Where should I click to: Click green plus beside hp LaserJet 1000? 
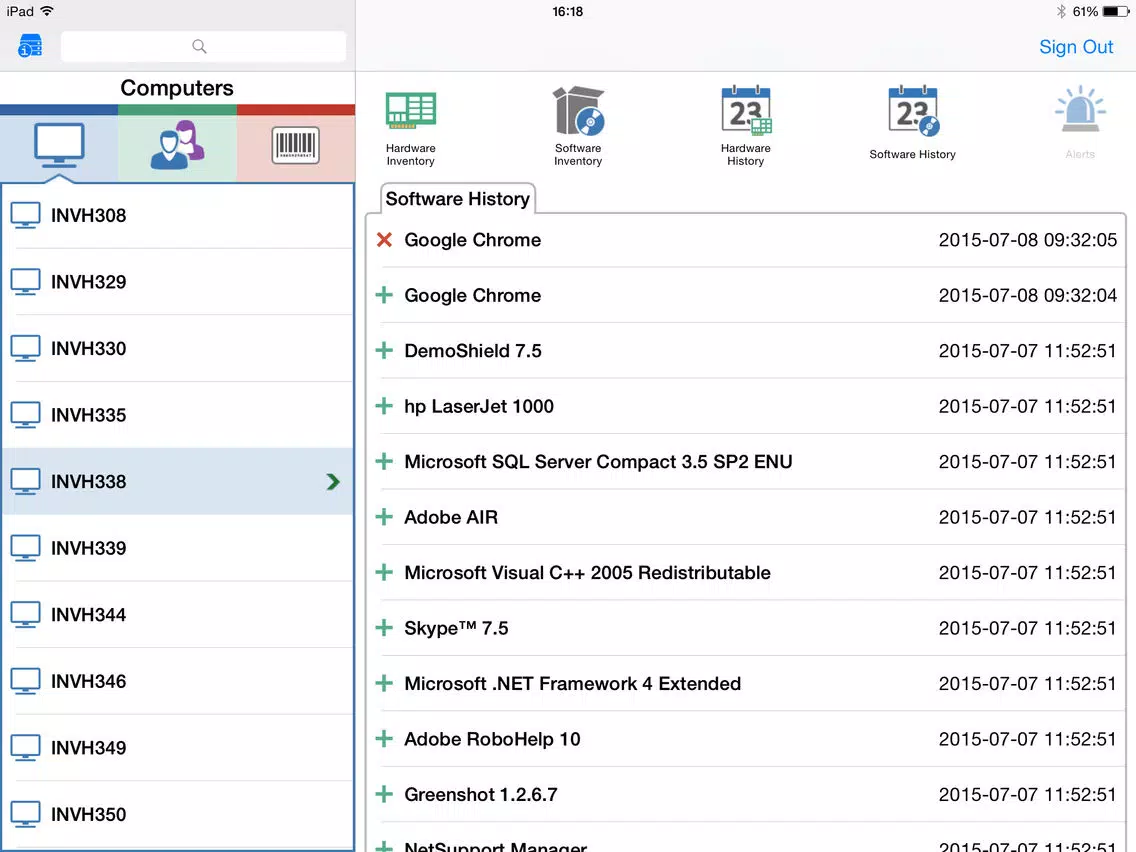pyautogui.click(x=385, y=406)
